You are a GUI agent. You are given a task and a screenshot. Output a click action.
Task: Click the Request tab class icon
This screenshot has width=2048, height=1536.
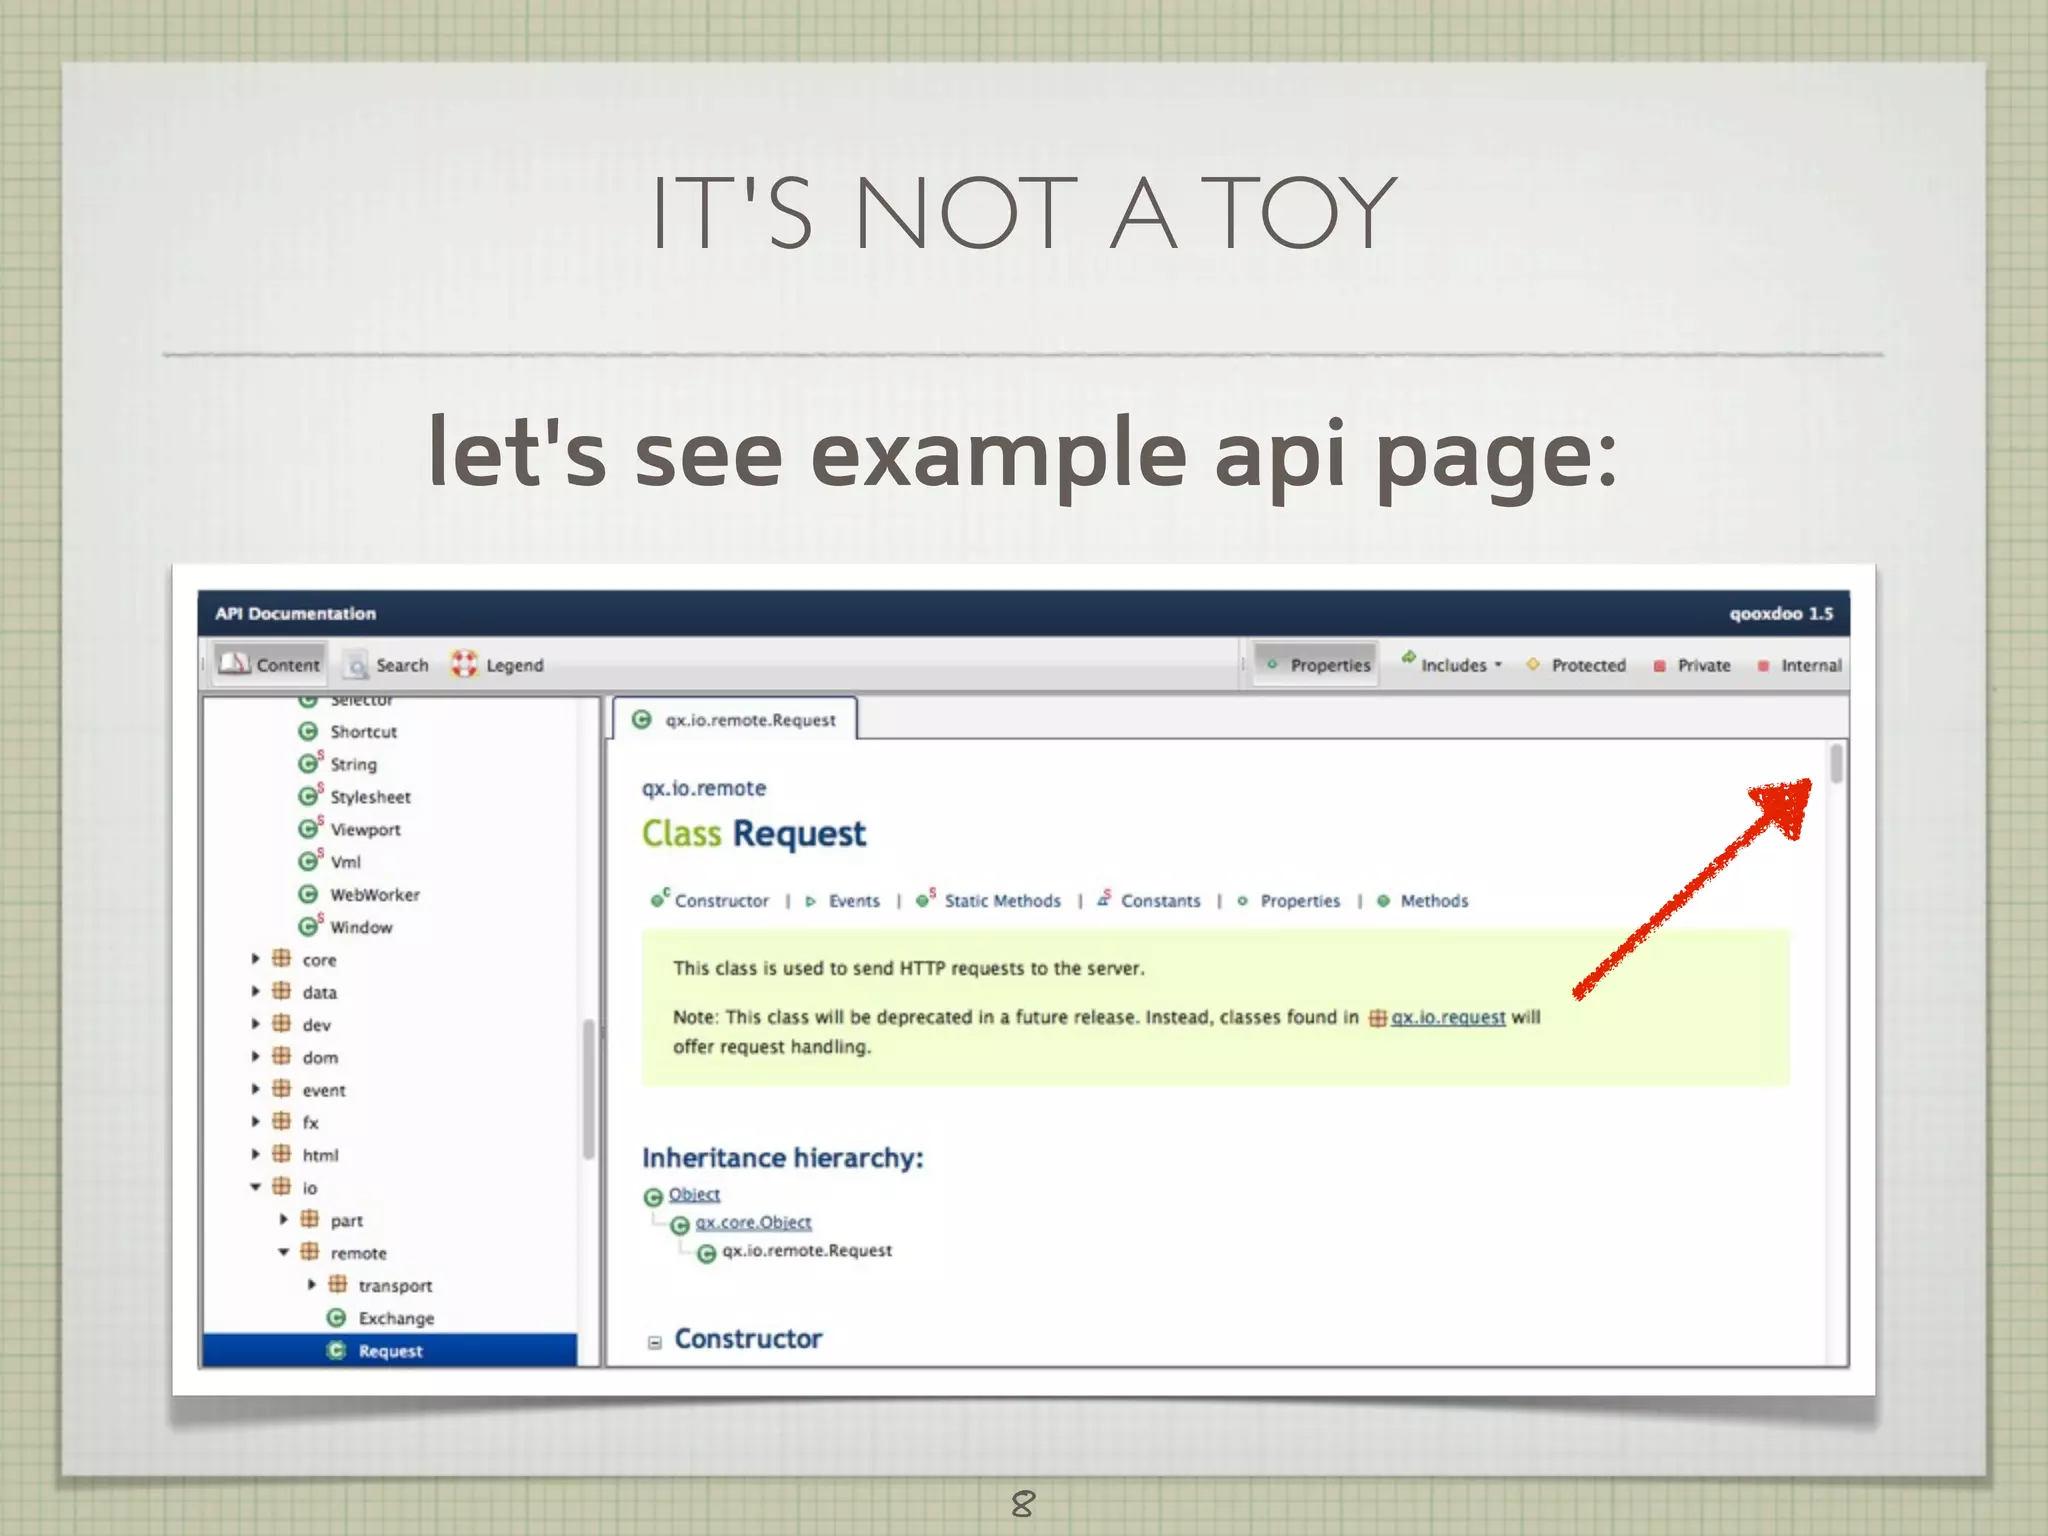pos(642,719)
